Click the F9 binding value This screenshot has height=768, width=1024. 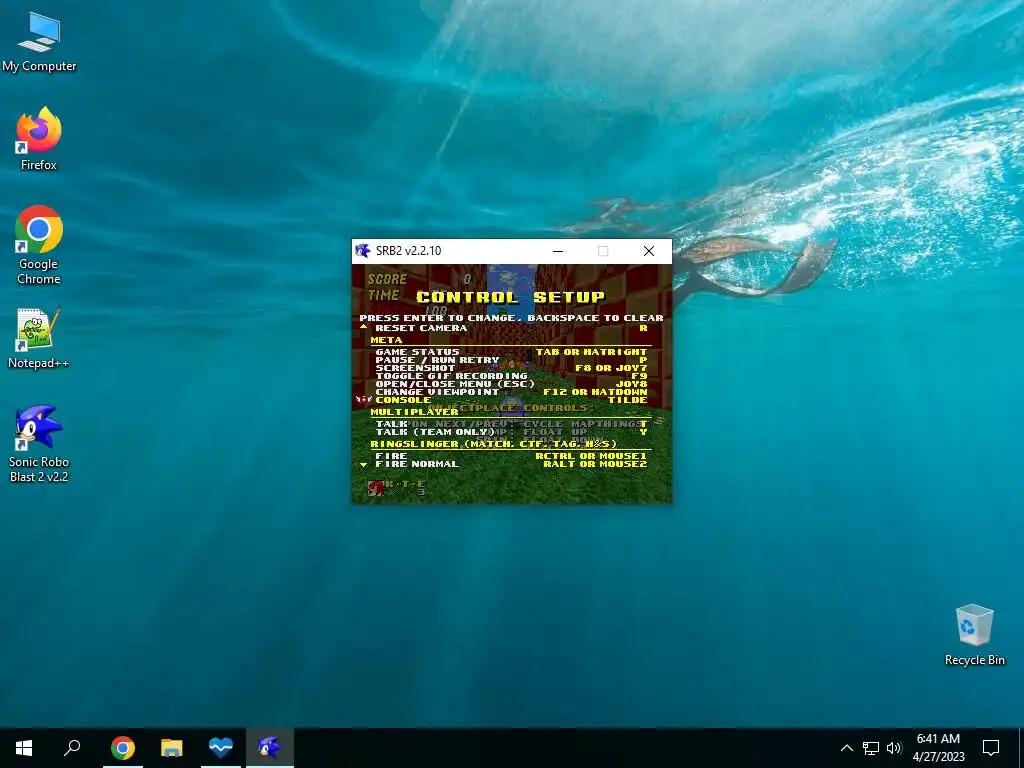[x=639, y=376]
